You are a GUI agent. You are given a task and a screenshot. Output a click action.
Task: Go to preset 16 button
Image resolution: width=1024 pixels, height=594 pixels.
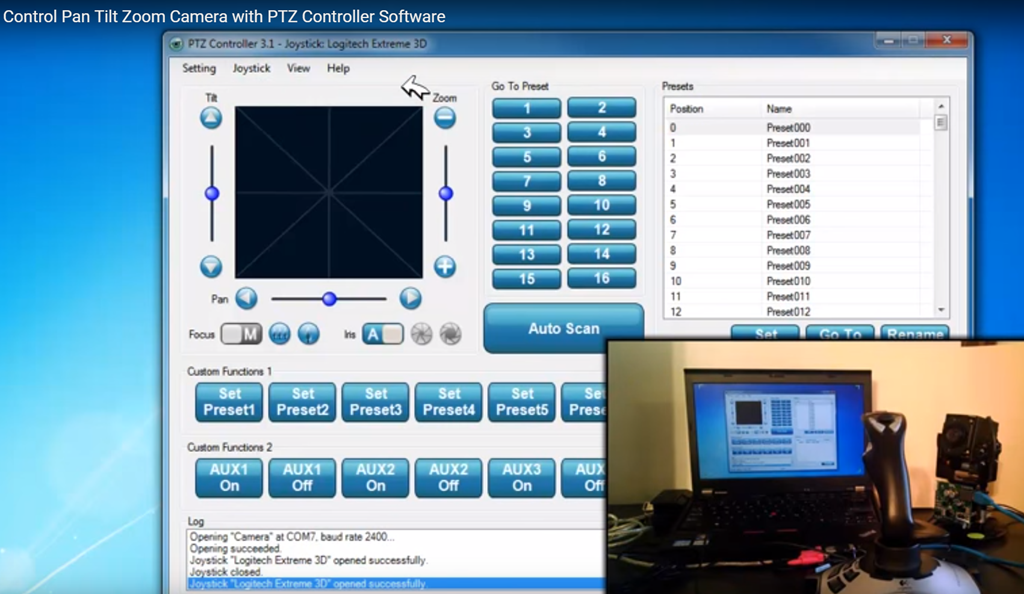[x=601, y=279]
